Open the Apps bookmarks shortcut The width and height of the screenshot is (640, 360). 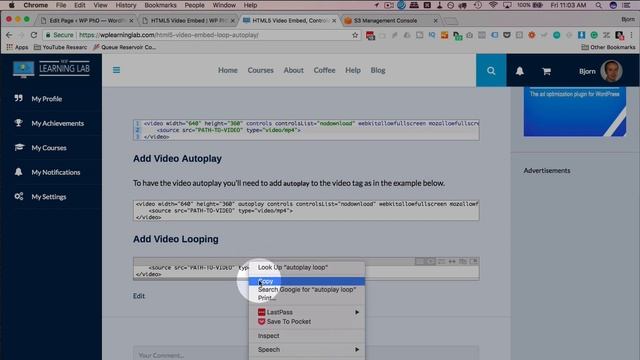[x=17, y=47]
